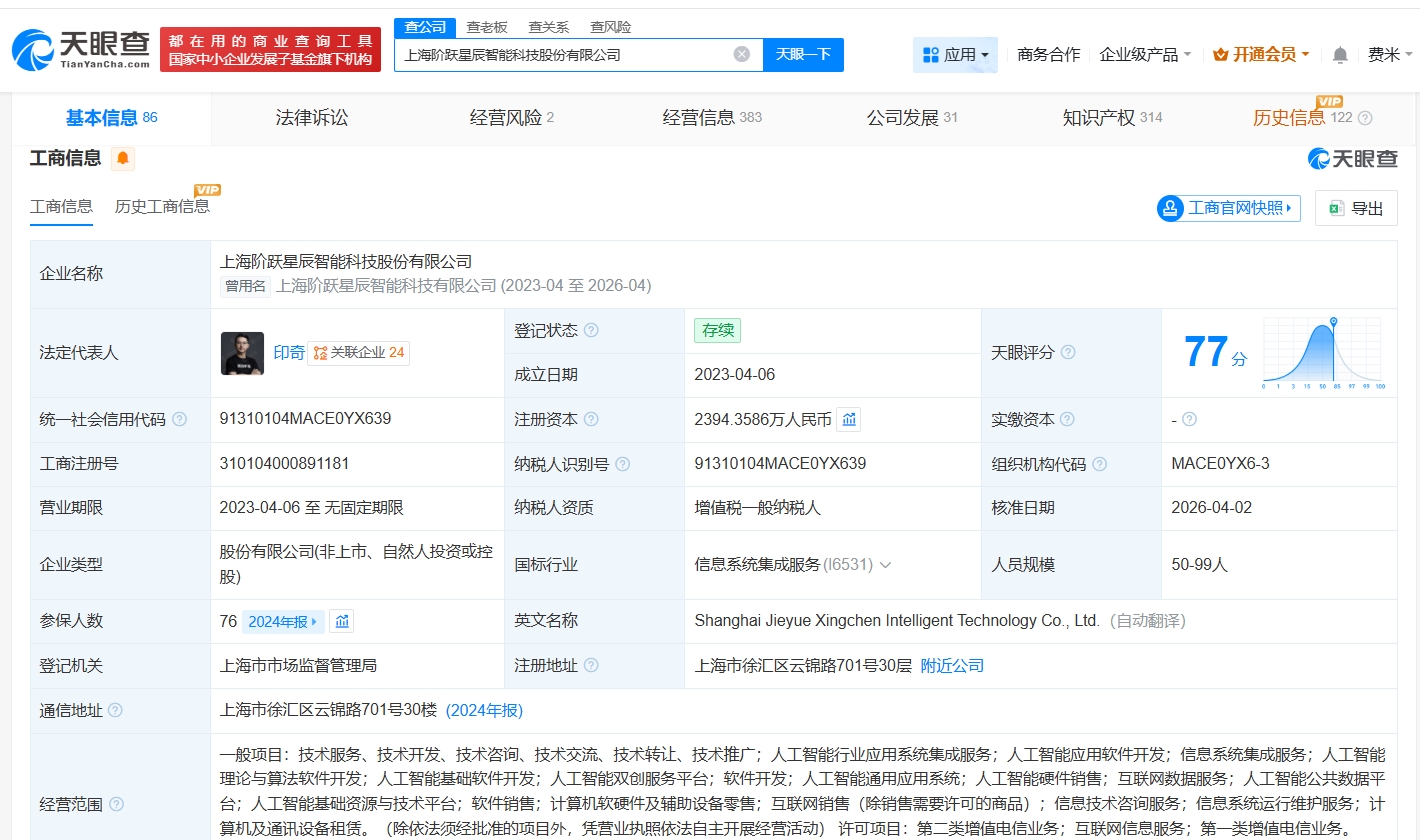1420x840 pixels.
Task: Click help icon next to 统一社会信用代码
Action: 180,420
